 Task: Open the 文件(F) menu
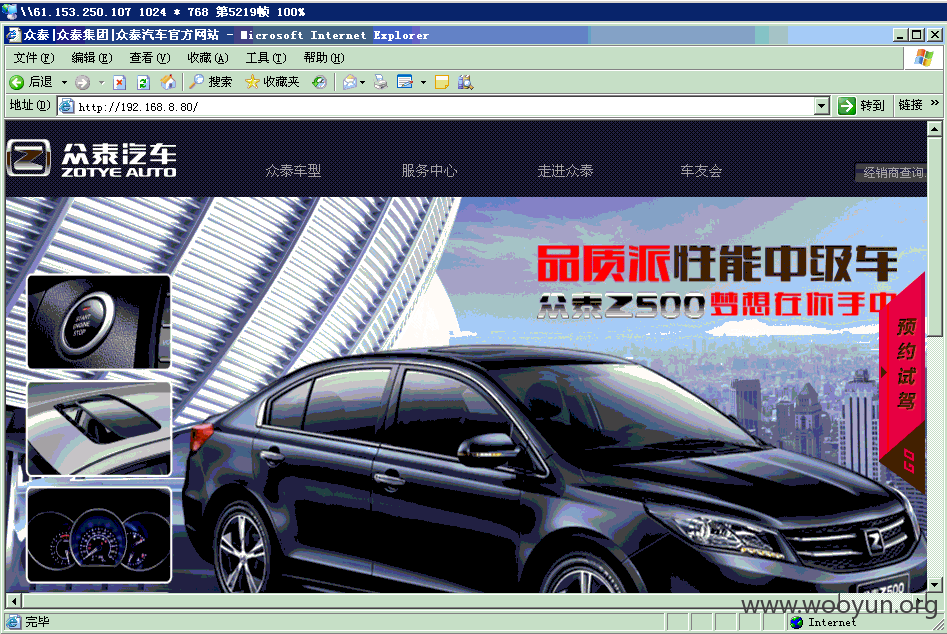[x=34, y=58]
